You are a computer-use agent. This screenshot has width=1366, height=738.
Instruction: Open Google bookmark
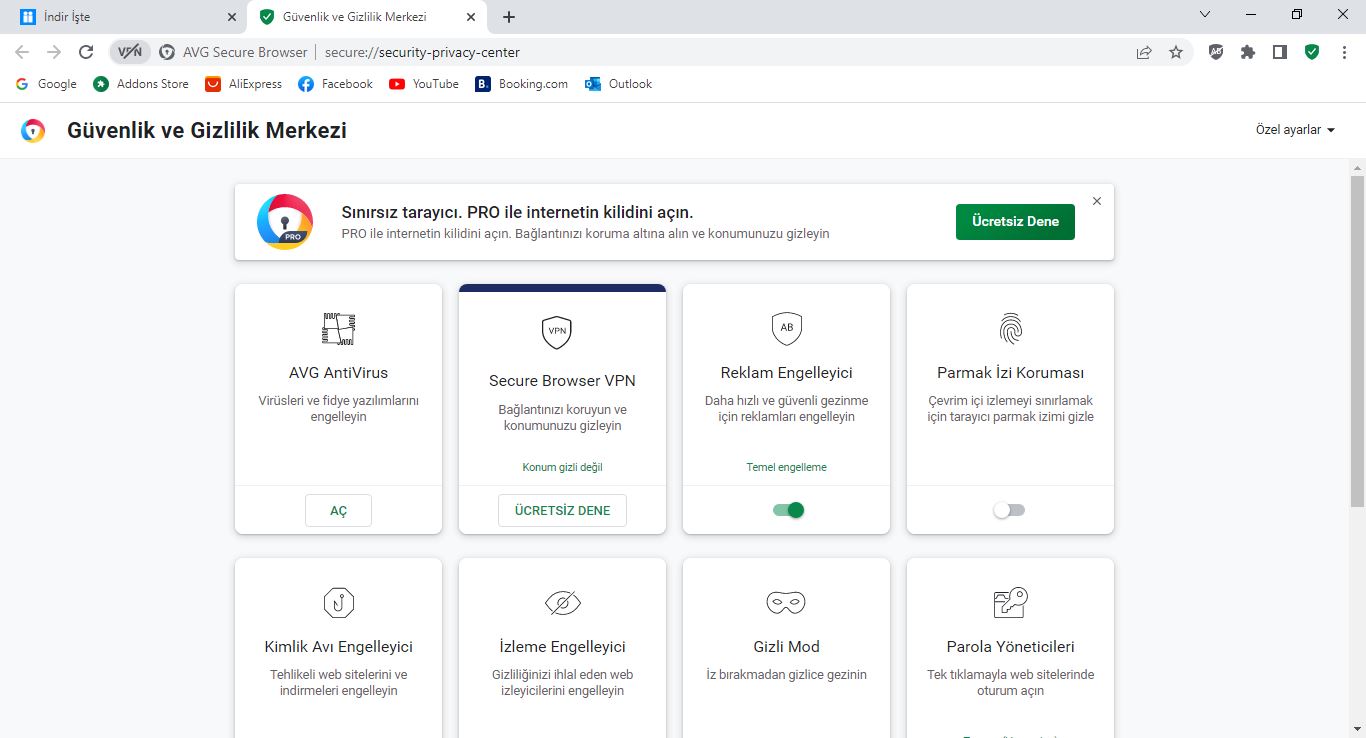(x=46, y=84)
